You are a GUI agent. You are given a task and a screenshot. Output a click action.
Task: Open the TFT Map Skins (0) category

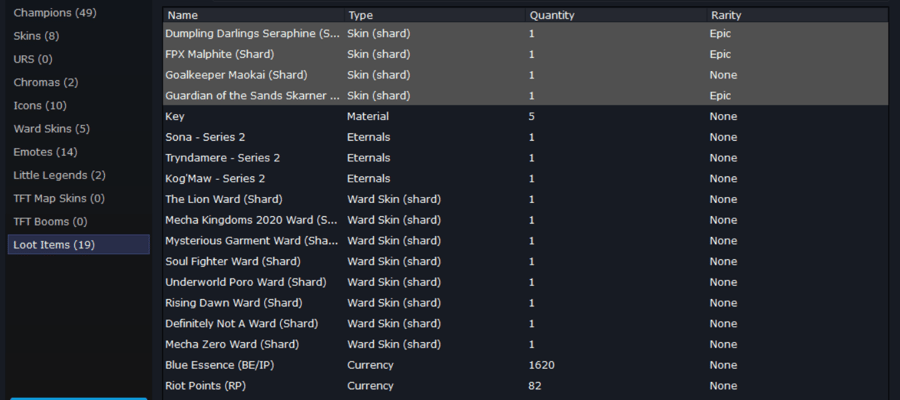click(x=78, y=199)
